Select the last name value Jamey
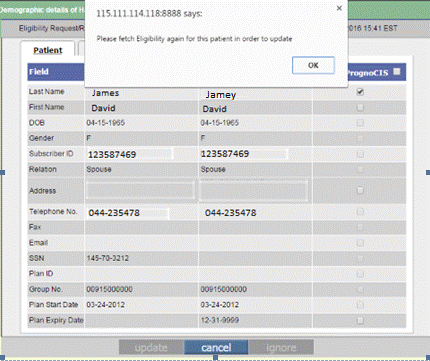The height and width of the screenshot is (361, 430). click(221, 95)
